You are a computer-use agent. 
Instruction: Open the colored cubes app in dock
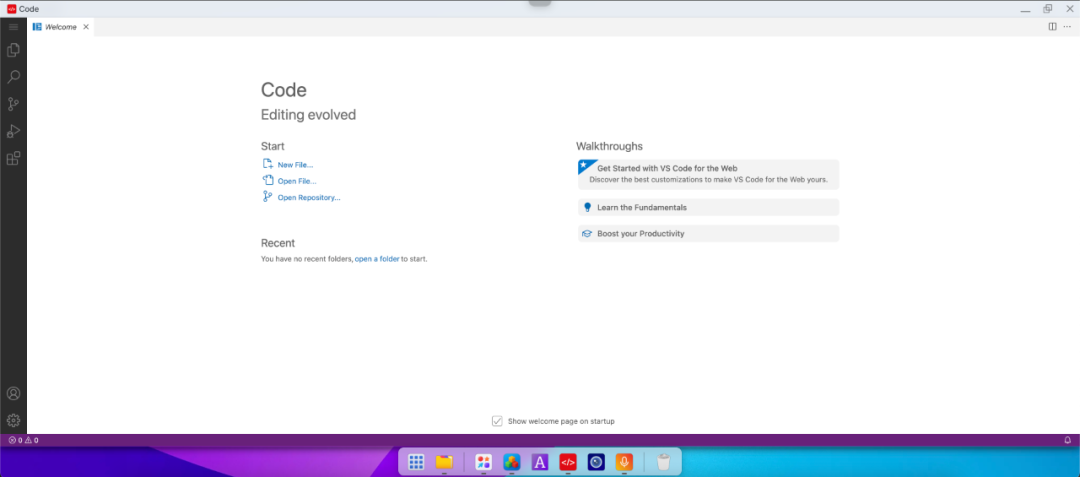point(512,462)
